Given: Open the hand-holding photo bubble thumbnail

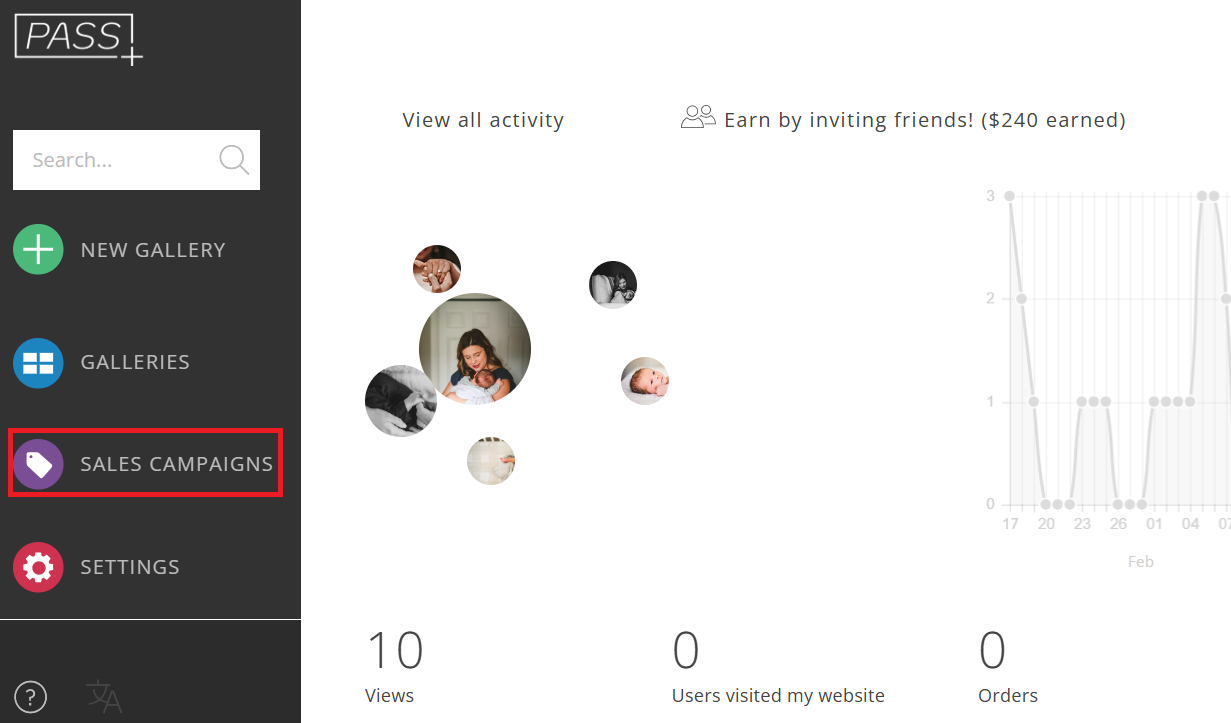Looking at the screenshot, I should pos(437,269).
